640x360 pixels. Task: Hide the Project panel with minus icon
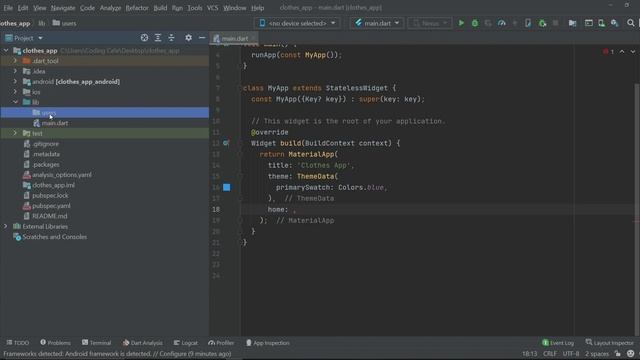pos(202,38)
